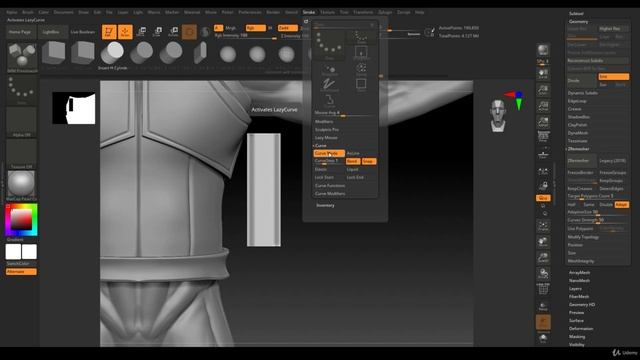Toggle the Bend option
Screen dimensions: 640x360
point(353,161)
